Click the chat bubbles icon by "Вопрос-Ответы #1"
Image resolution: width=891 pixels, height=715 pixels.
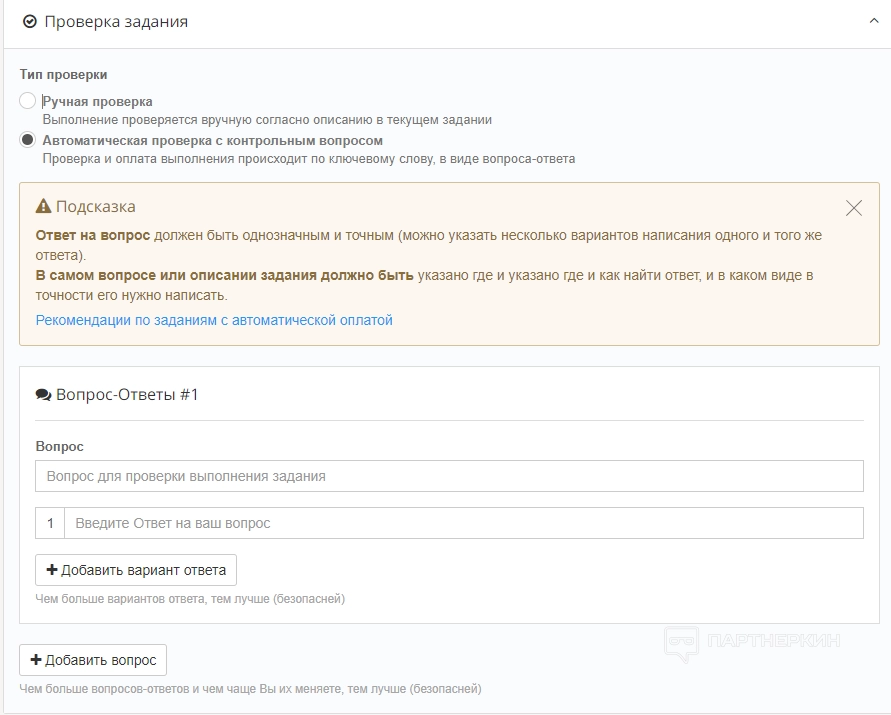43,395
